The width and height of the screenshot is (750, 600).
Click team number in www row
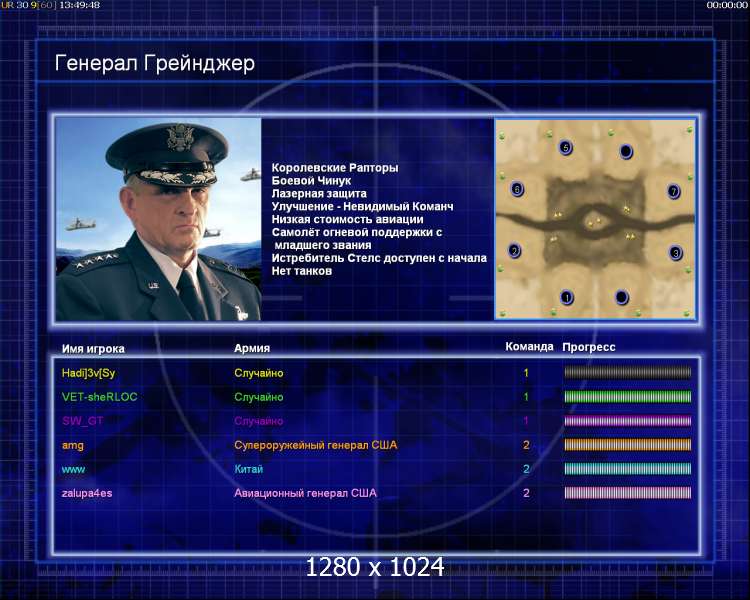point(526,469)
